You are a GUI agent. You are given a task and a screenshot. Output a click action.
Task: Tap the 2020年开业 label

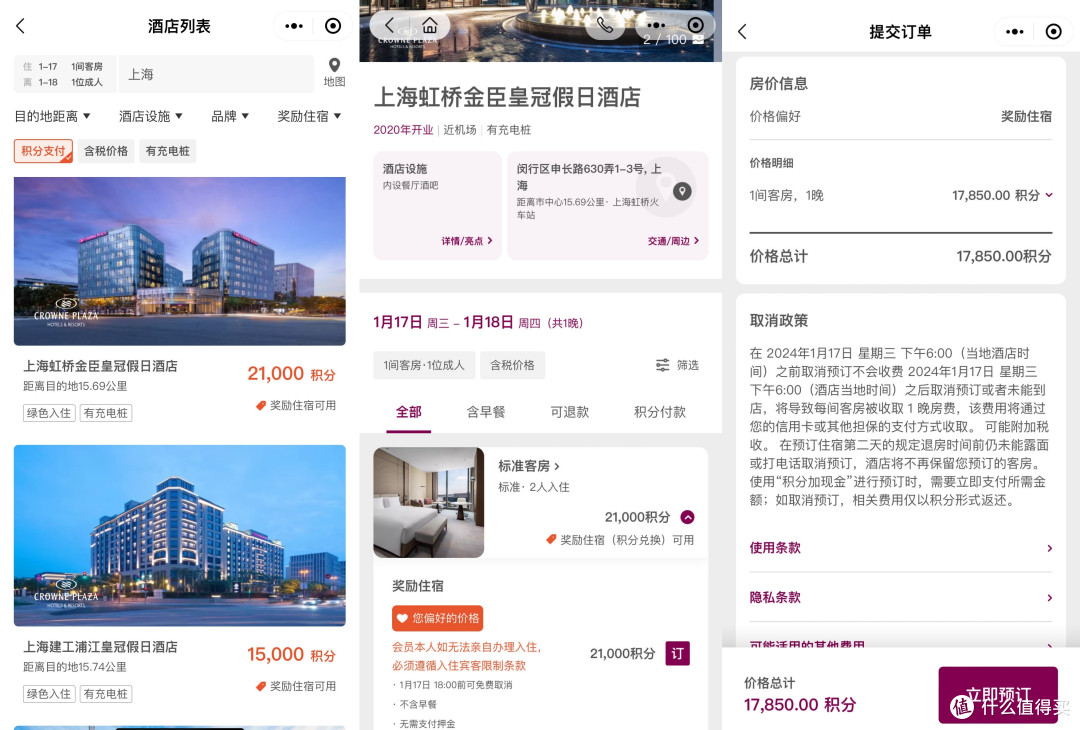point(403,130)
